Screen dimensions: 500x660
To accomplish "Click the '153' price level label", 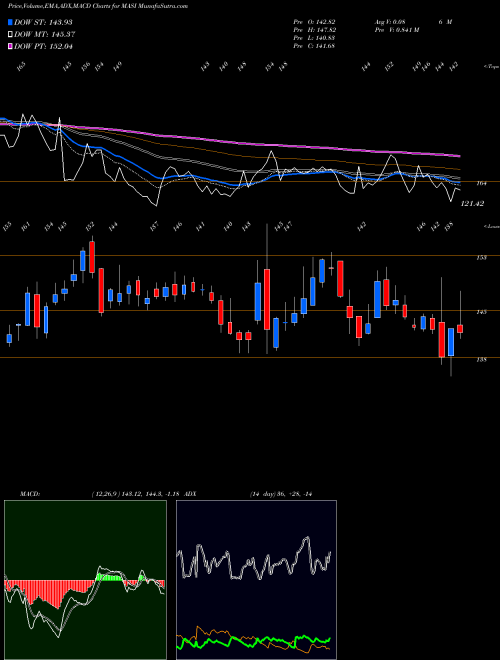I will pyautogui.click(x=482, y=258).
